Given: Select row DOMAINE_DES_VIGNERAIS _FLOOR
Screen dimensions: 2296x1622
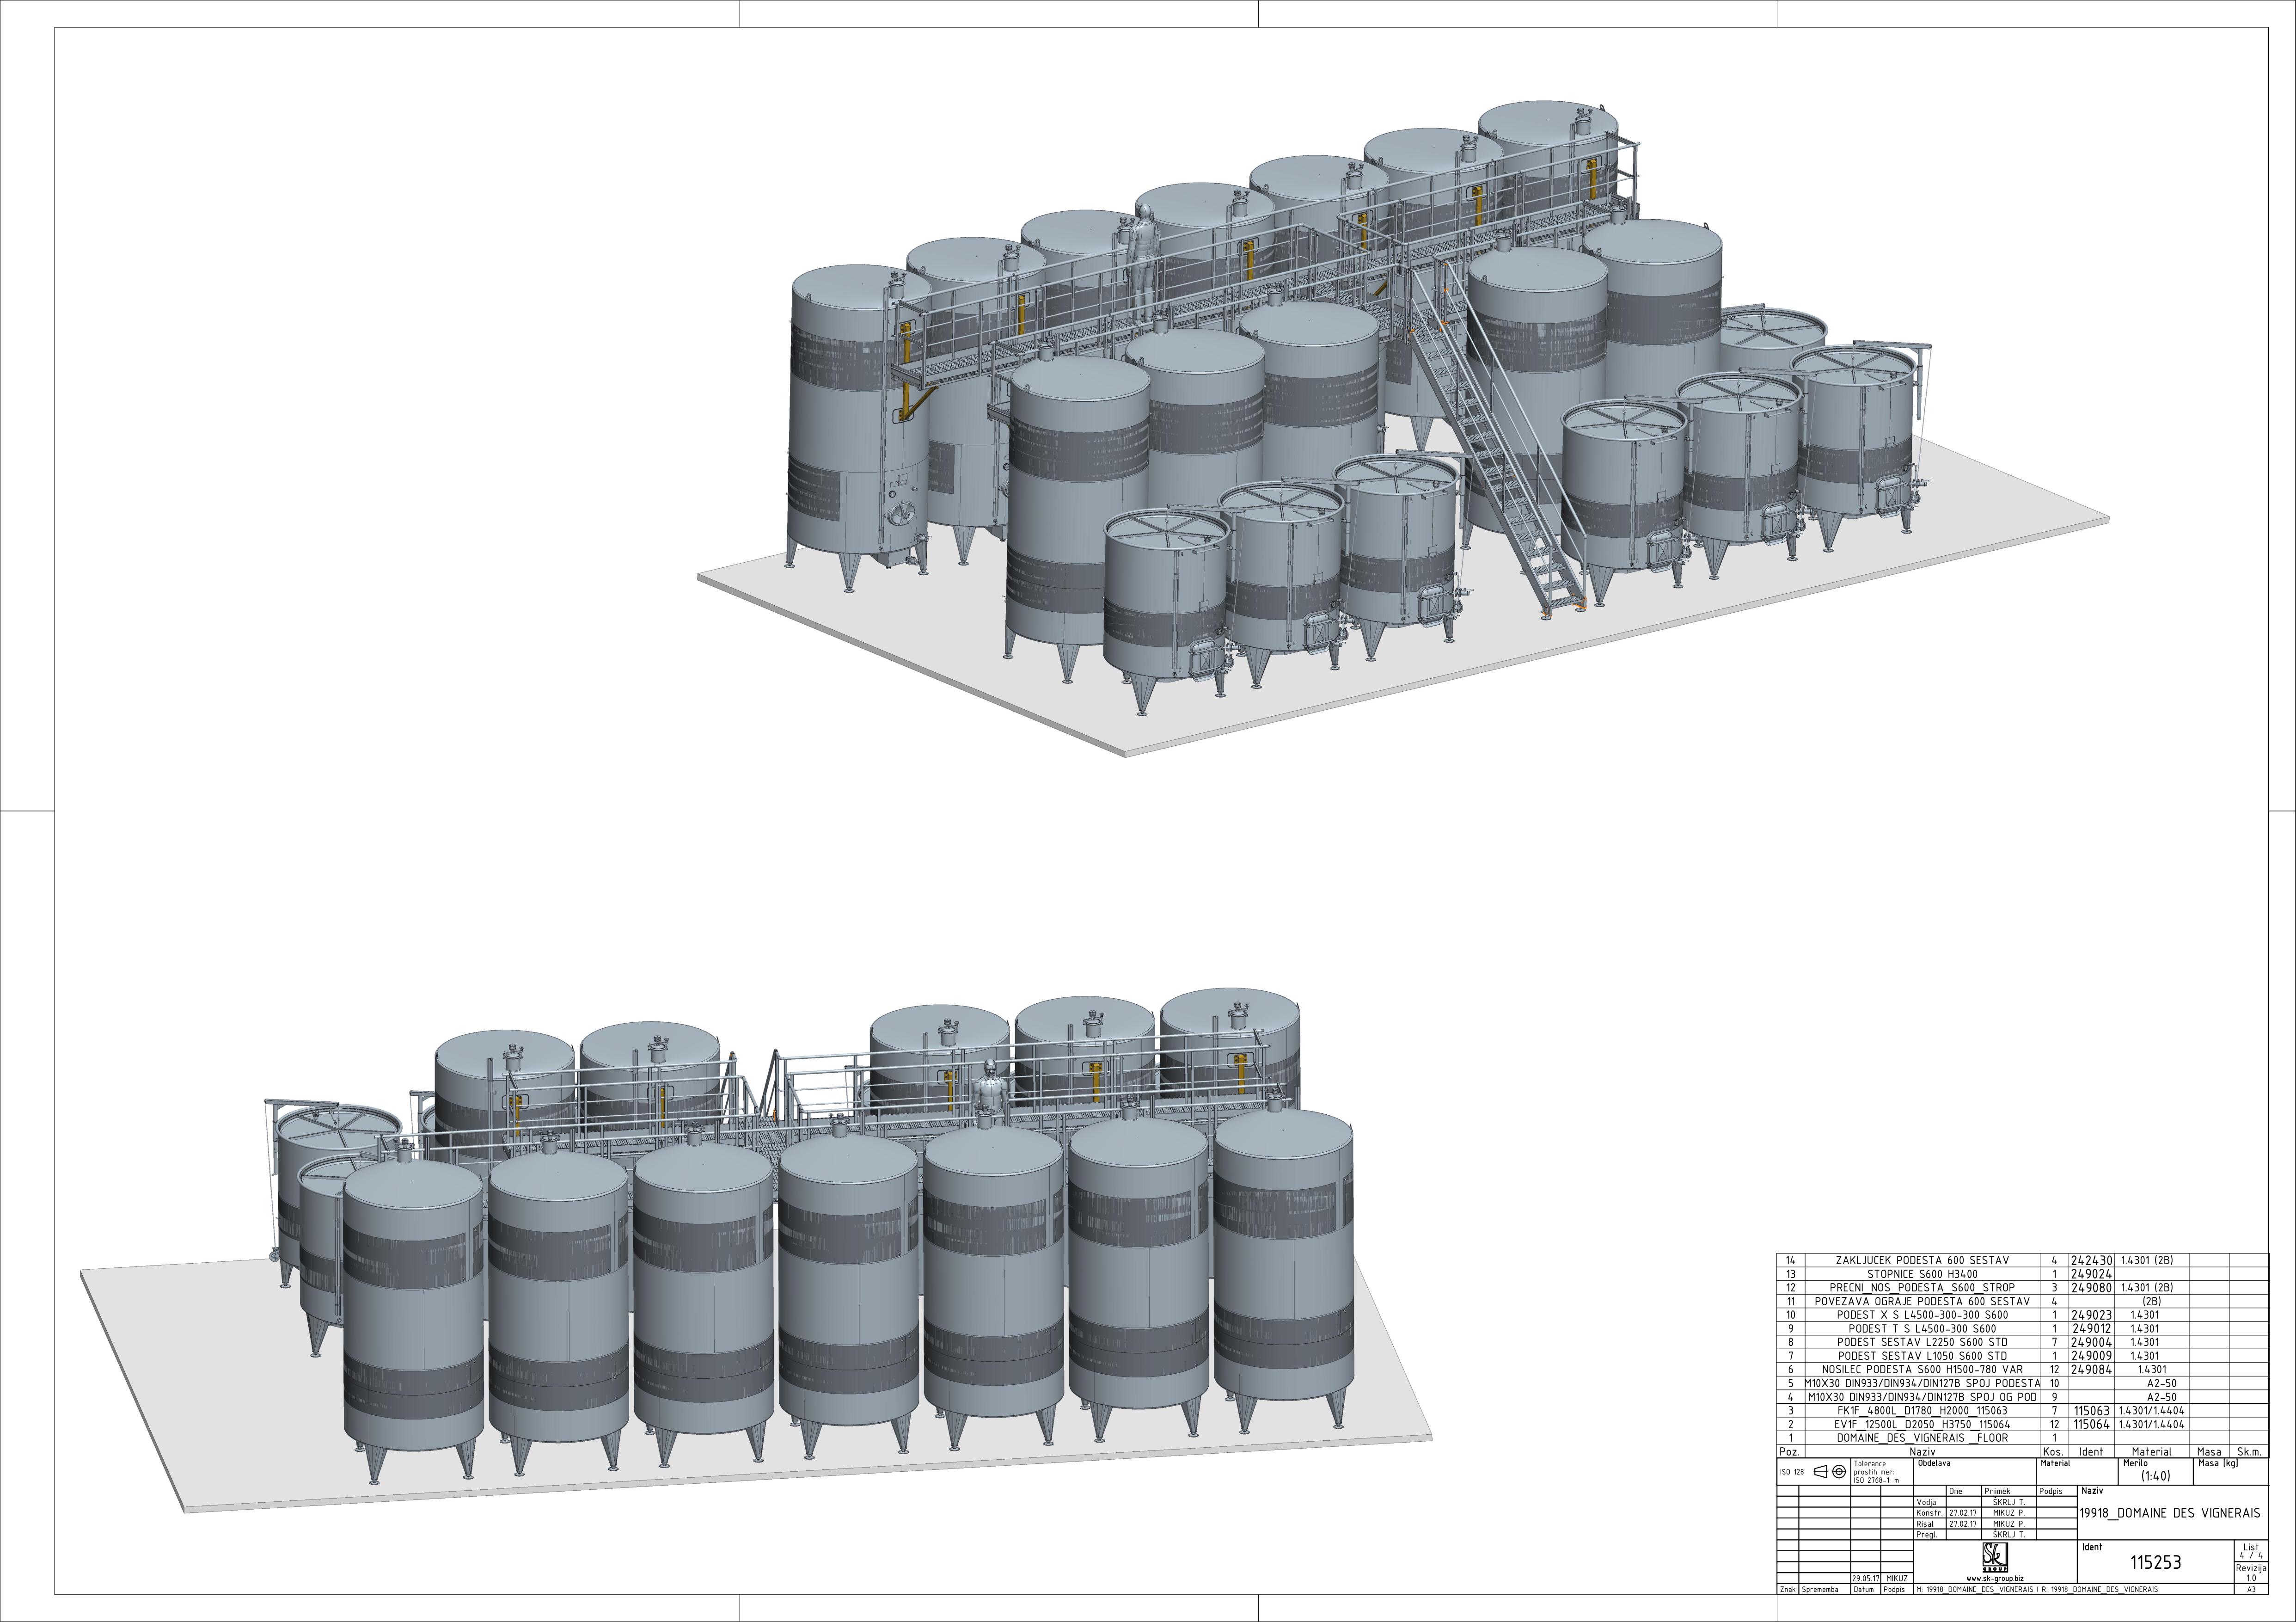Looking at the screenshot, I should [2022, 1438].
